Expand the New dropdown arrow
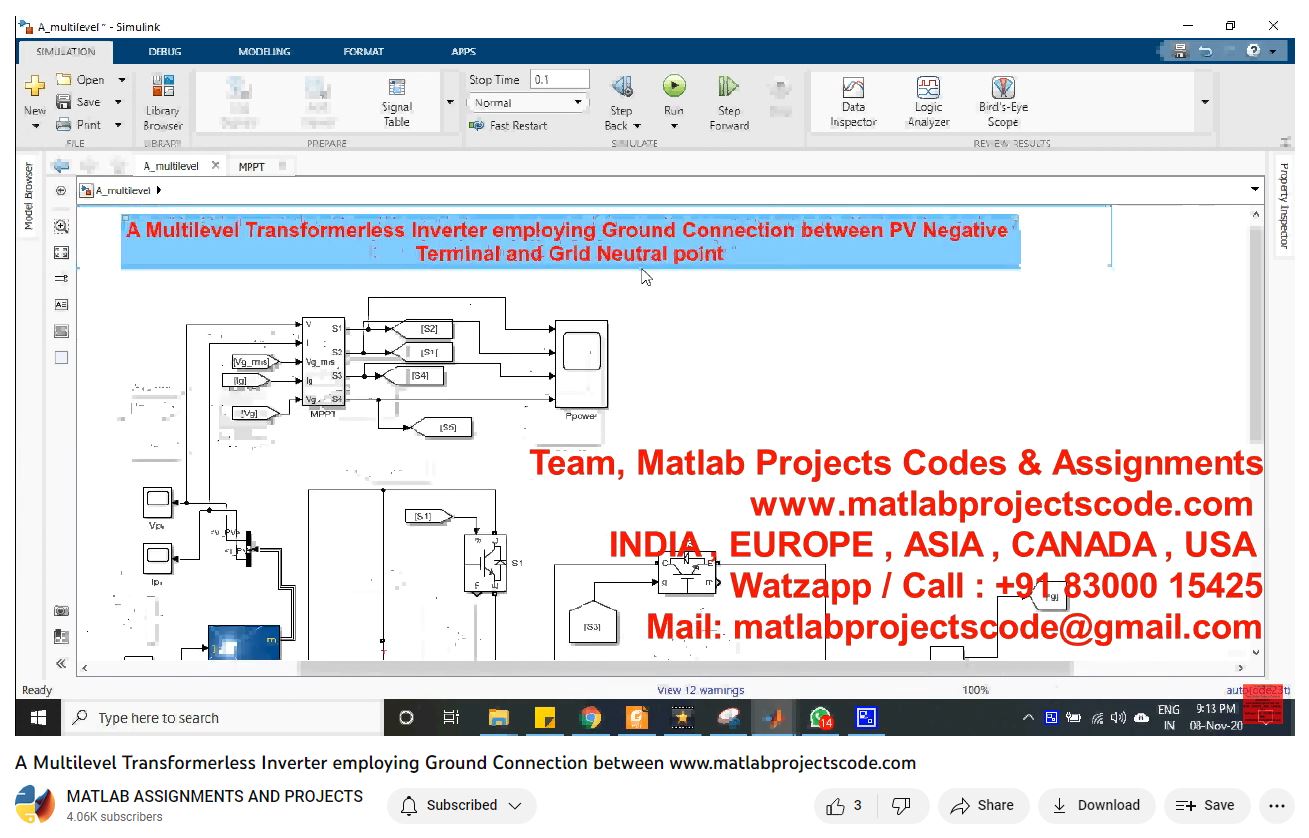 (36, 126)
